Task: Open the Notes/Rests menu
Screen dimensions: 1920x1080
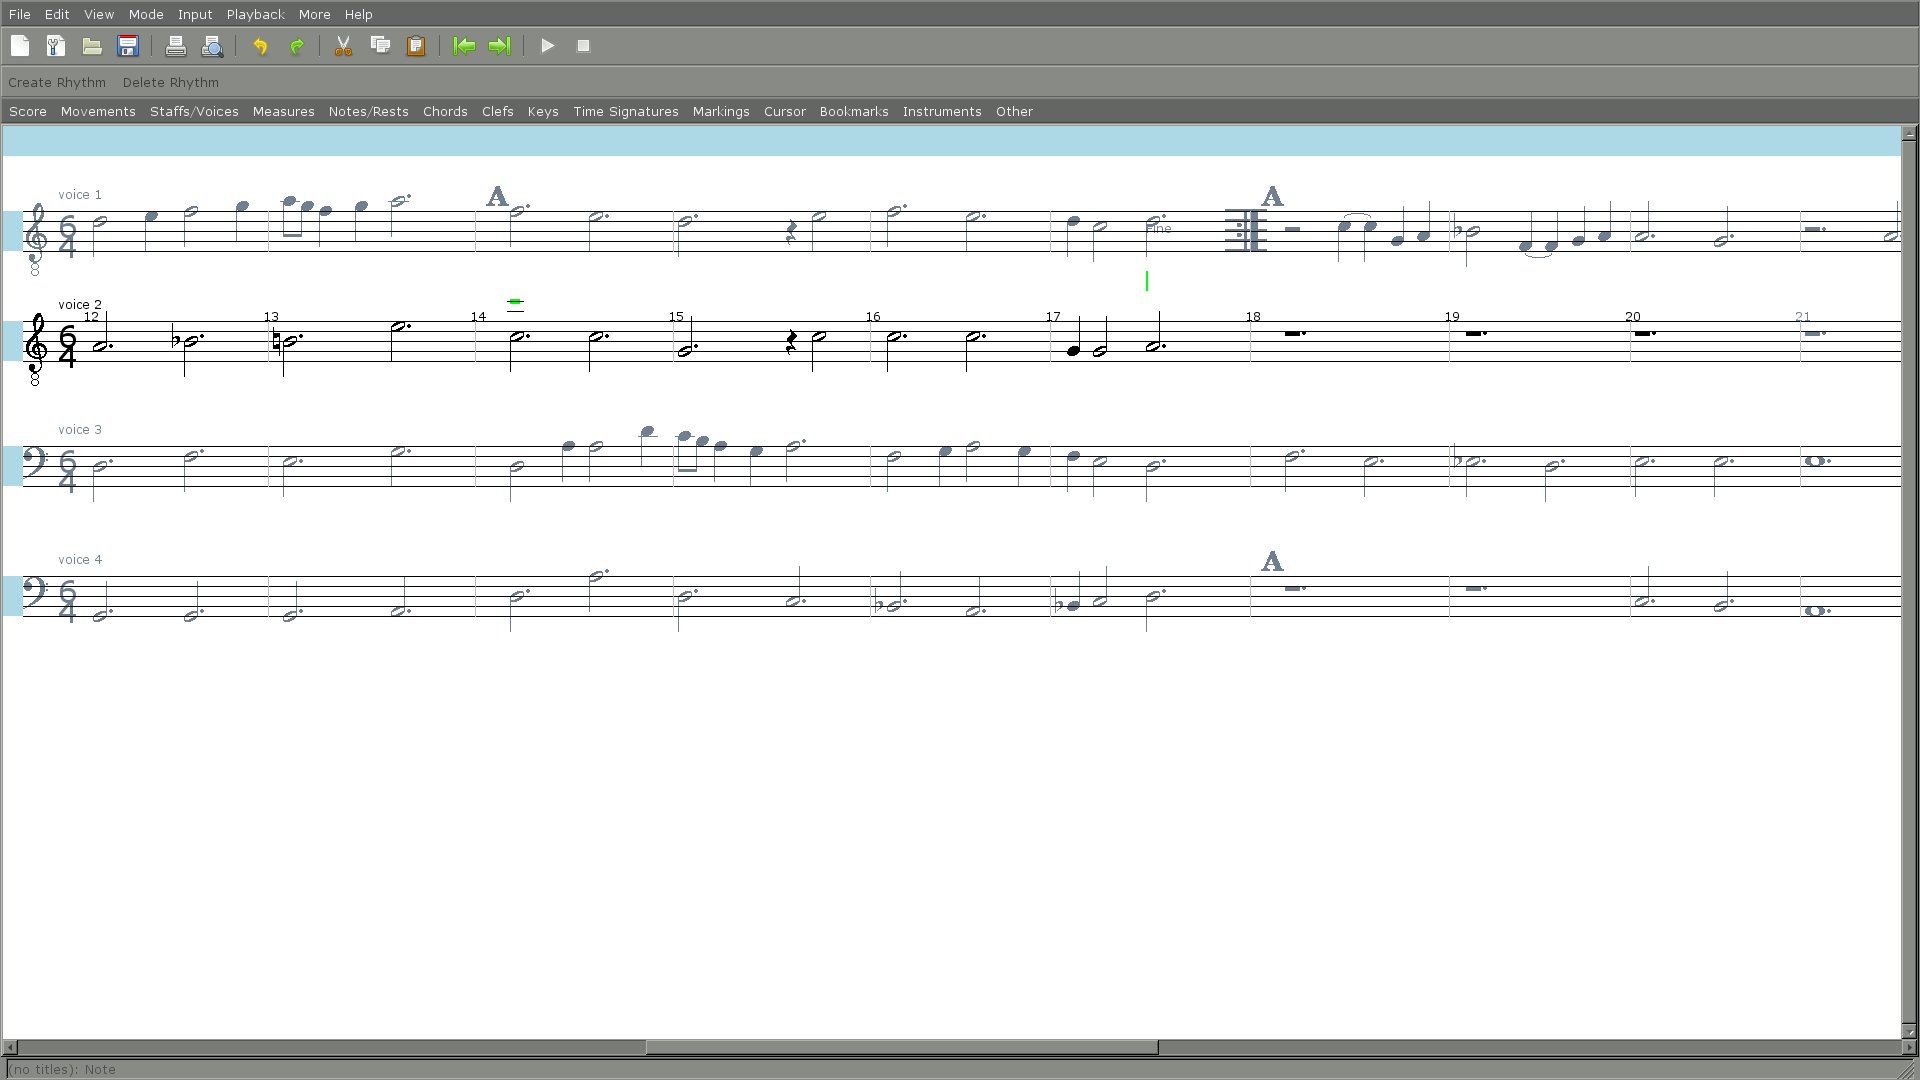Action: pyautogui.click(x=368, y=111)
